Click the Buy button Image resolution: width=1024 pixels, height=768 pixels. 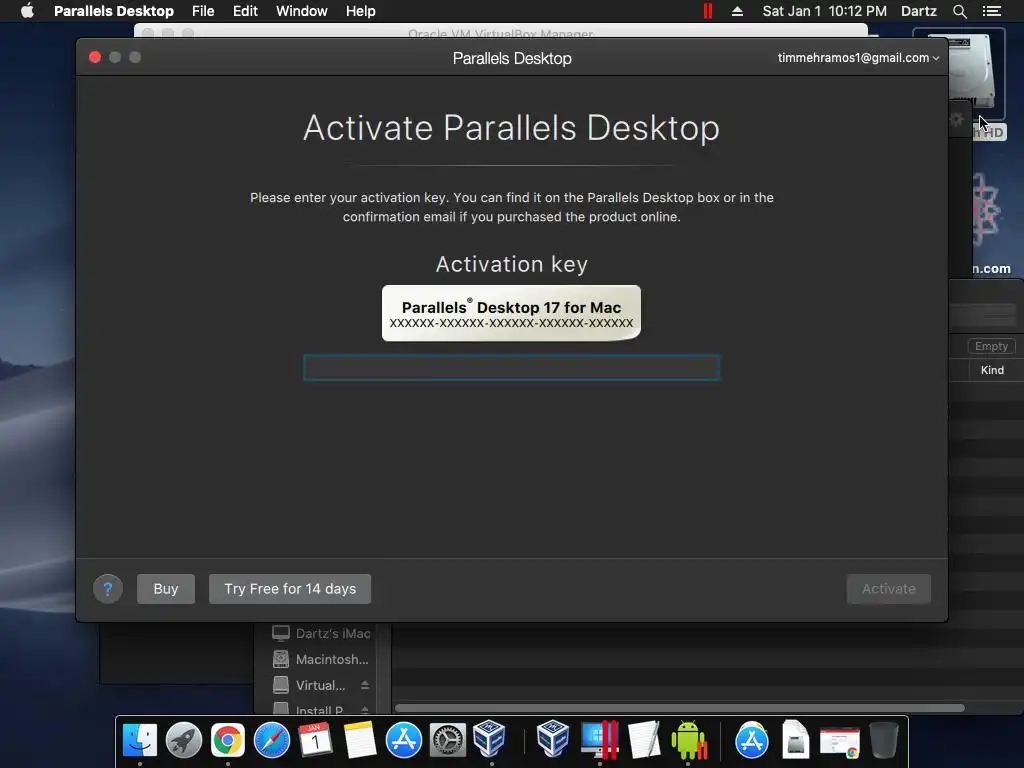[x=166, y=589]
